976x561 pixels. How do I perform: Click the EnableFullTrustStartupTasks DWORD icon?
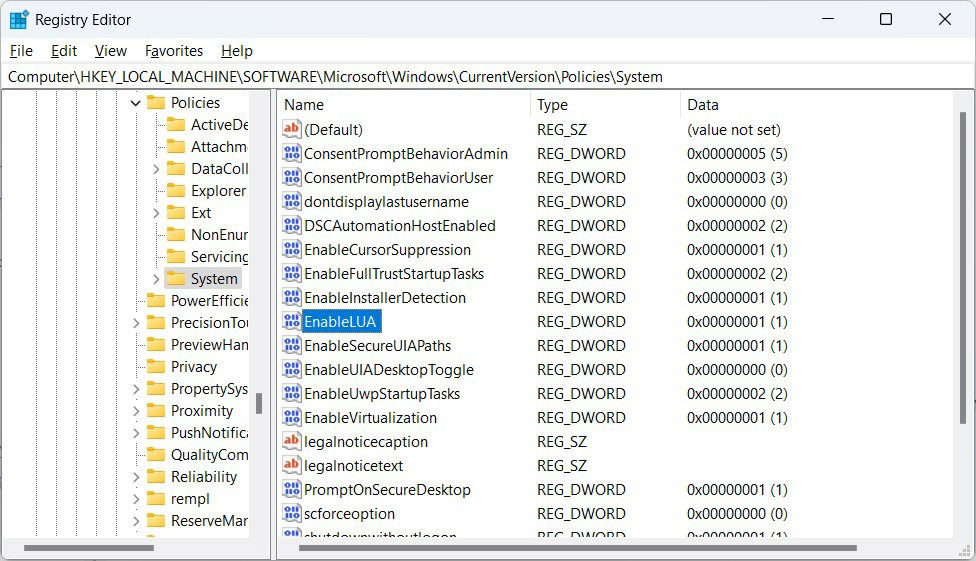[291, 273]
